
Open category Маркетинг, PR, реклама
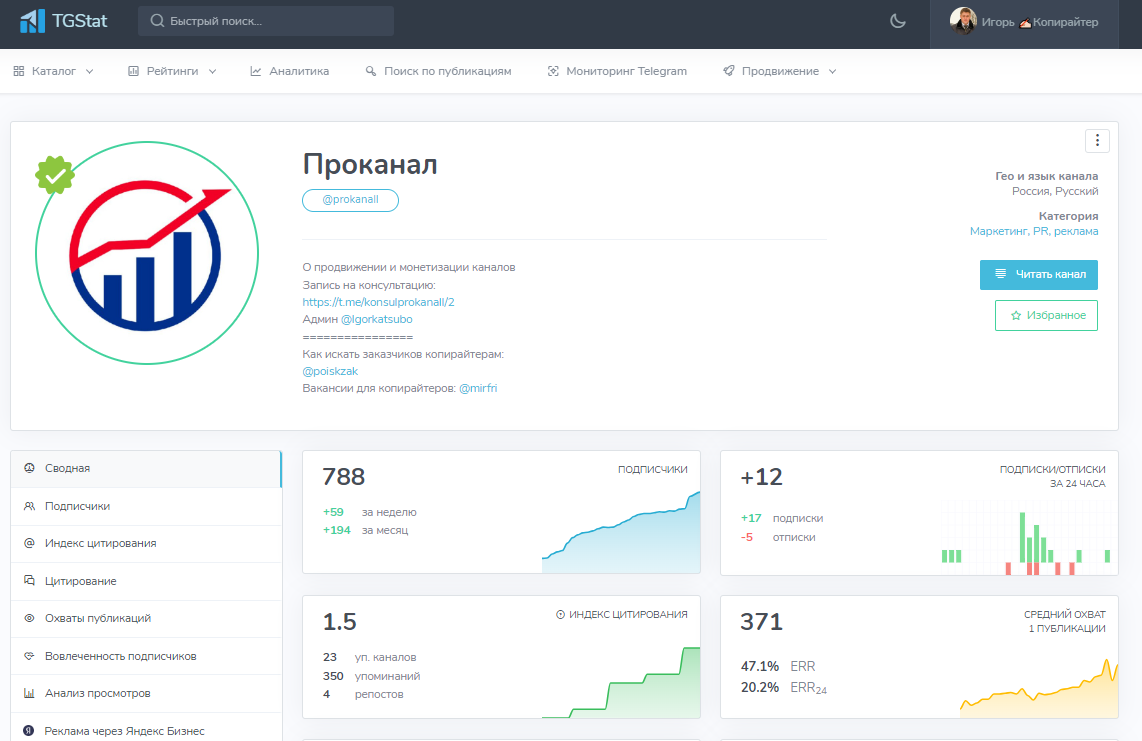click(x=1033, y=231)
